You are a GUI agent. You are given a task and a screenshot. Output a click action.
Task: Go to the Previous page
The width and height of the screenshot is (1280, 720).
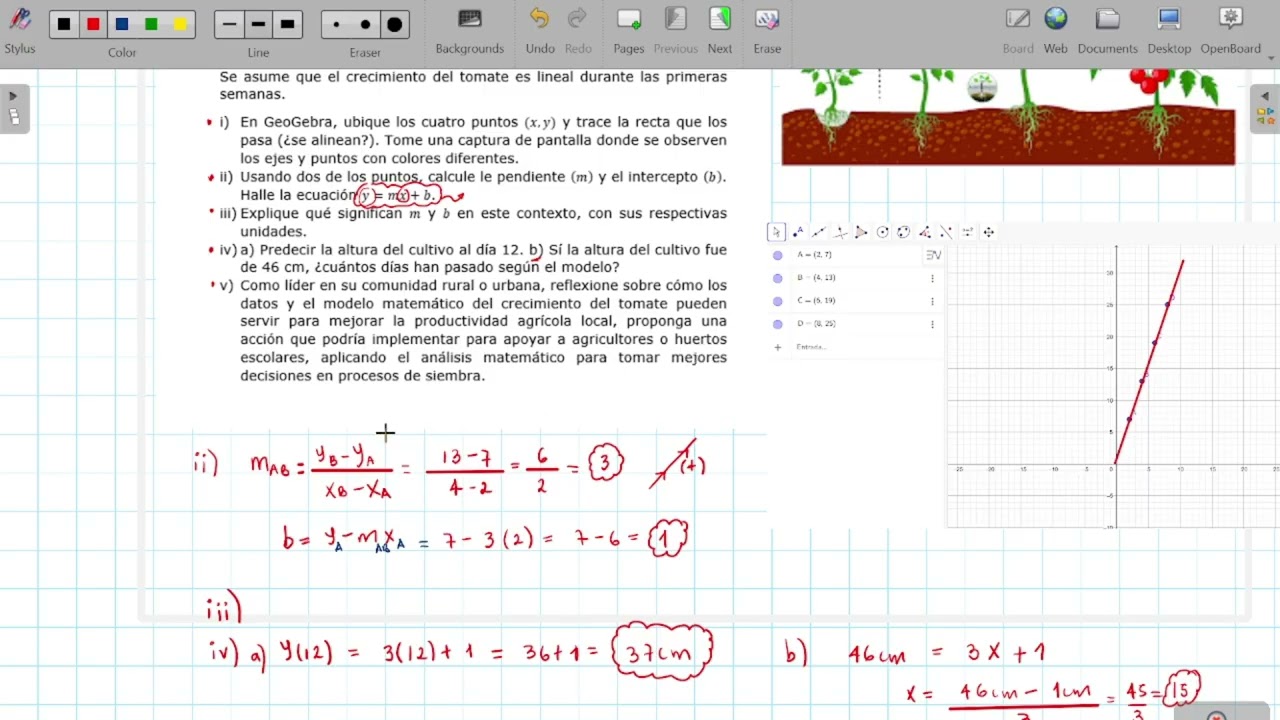pyautogui.click(x=675, y=30)
